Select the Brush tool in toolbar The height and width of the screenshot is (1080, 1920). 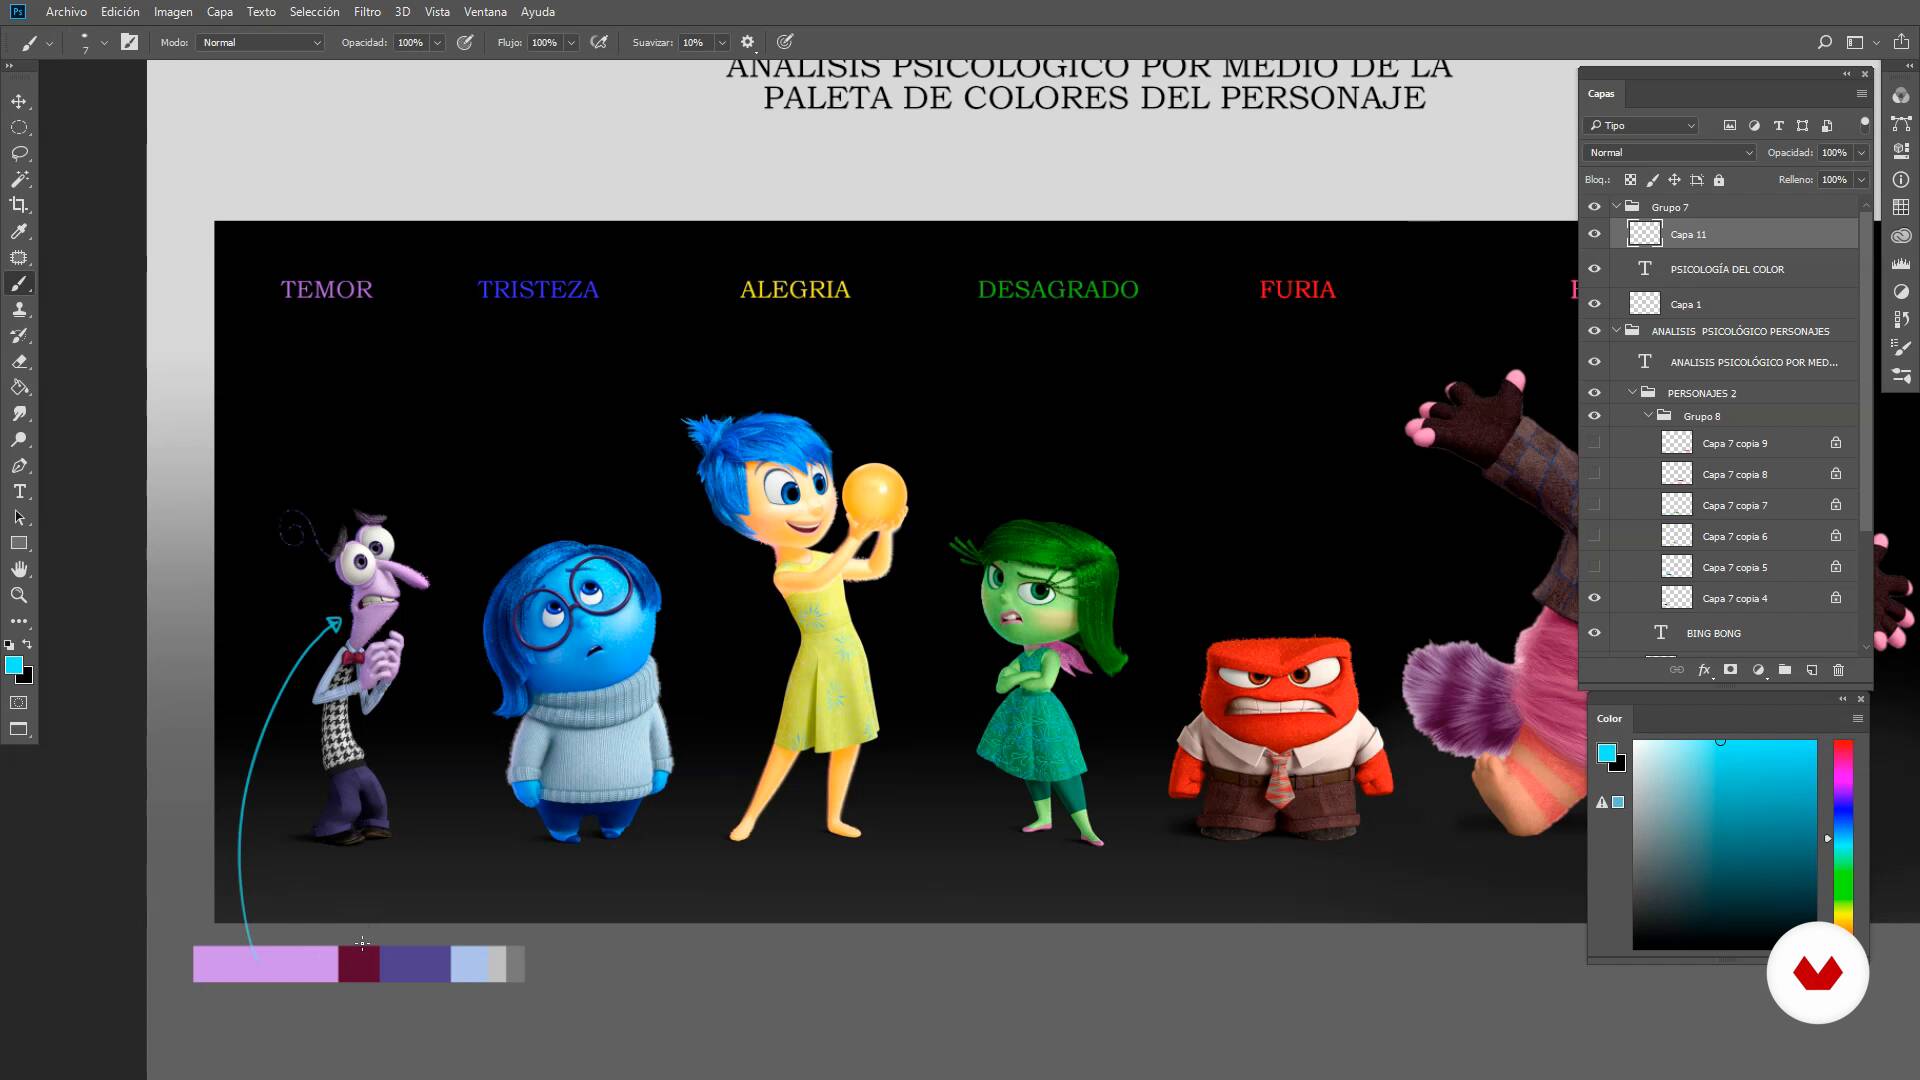point(19,284)
